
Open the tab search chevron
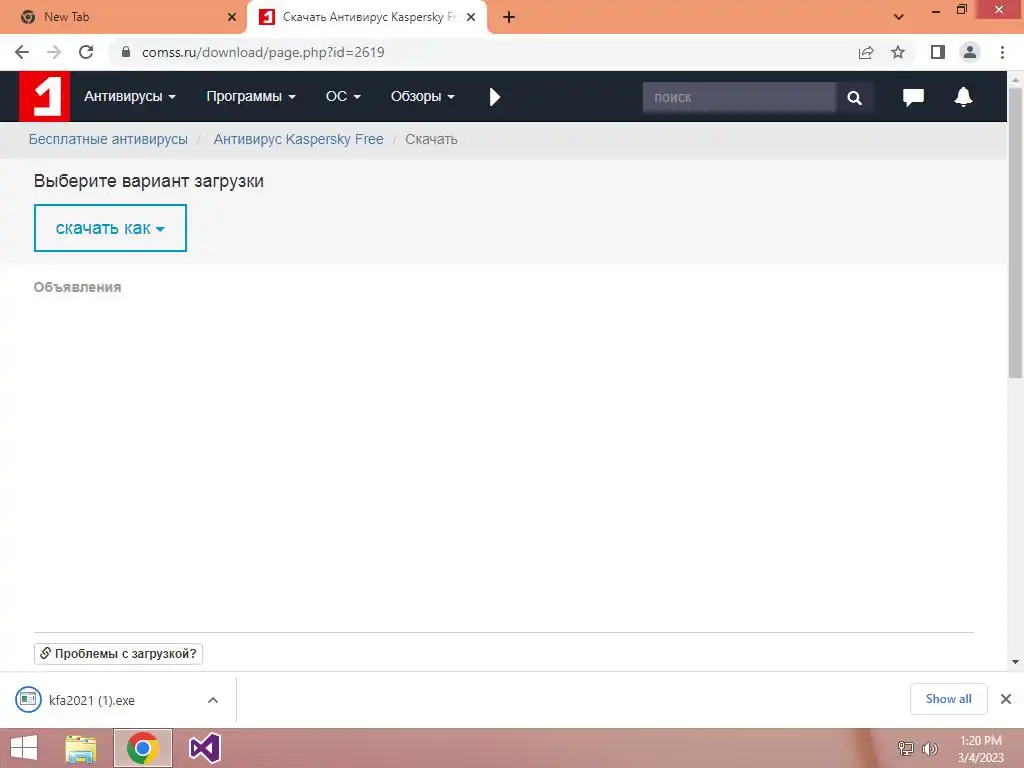(899, 17)
